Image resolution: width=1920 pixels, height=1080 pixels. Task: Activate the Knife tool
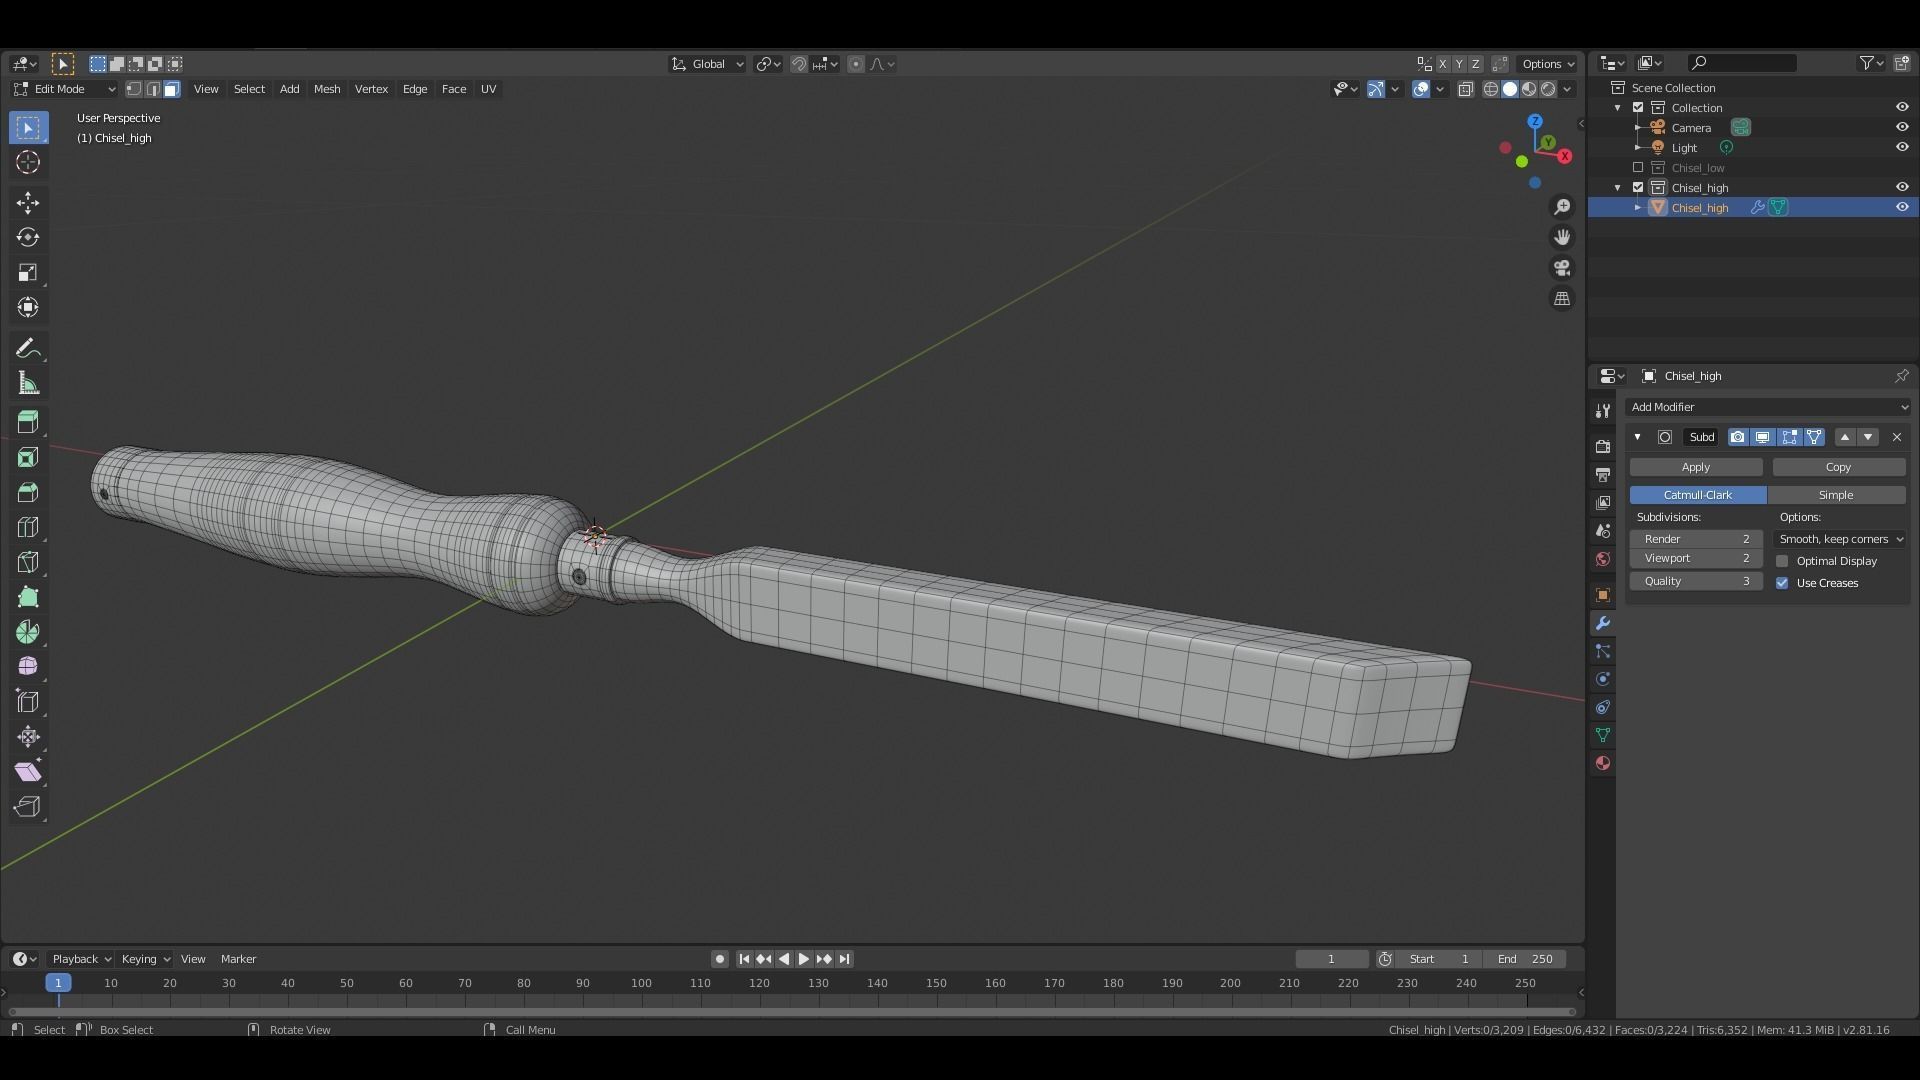click(x=28, y=562)
